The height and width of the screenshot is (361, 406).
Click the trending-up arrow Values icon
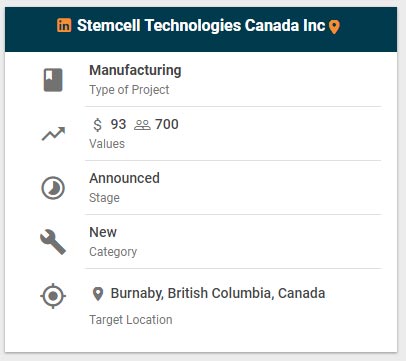[x=53, y=134]
